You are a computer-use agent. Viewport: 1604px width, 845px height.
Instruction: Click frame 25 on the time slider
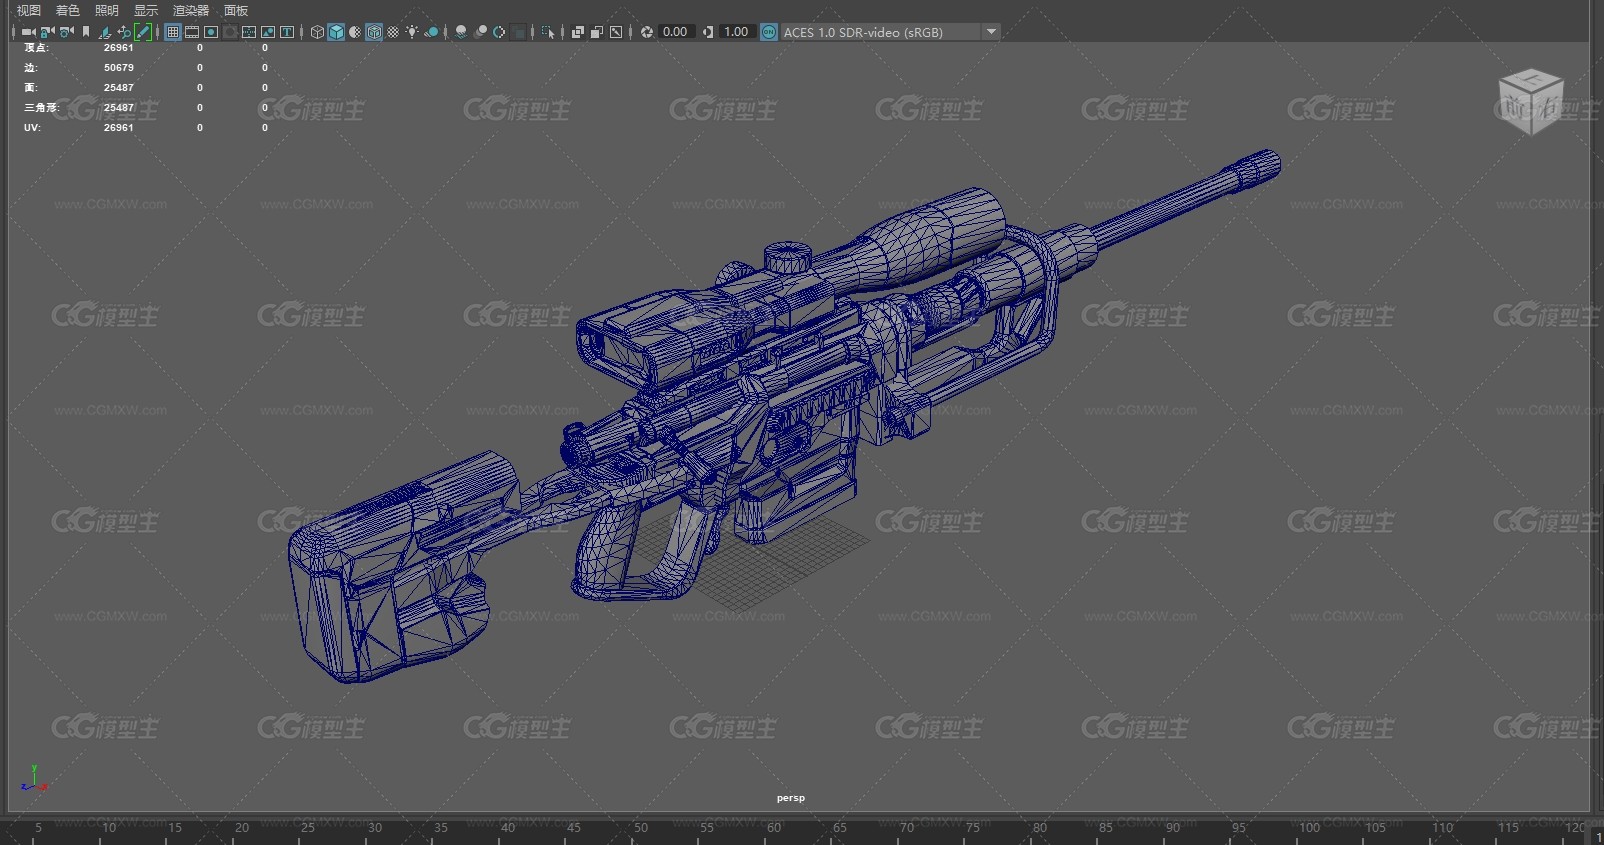point(308,828)
